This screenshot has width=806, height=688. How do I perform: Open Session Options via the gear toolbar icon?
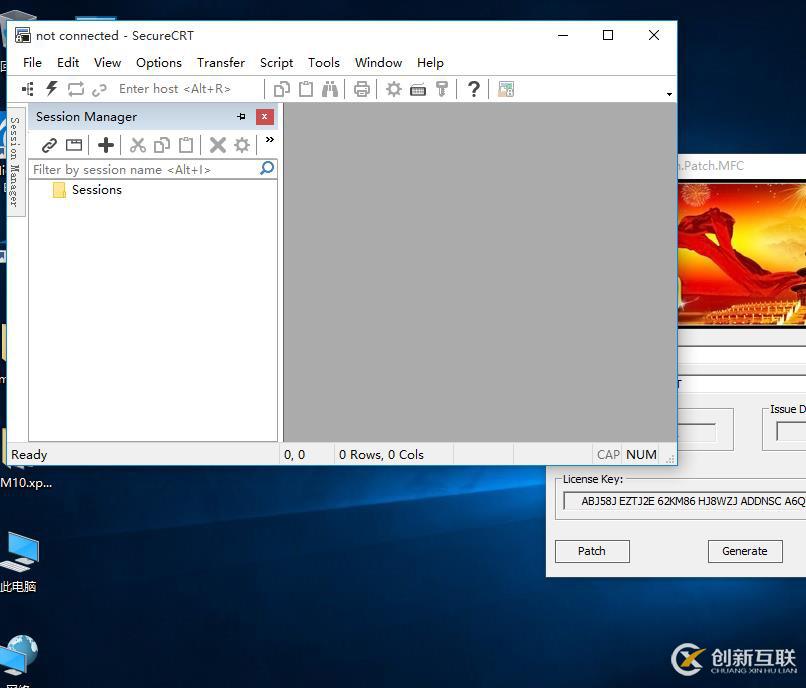coord(394,89)
